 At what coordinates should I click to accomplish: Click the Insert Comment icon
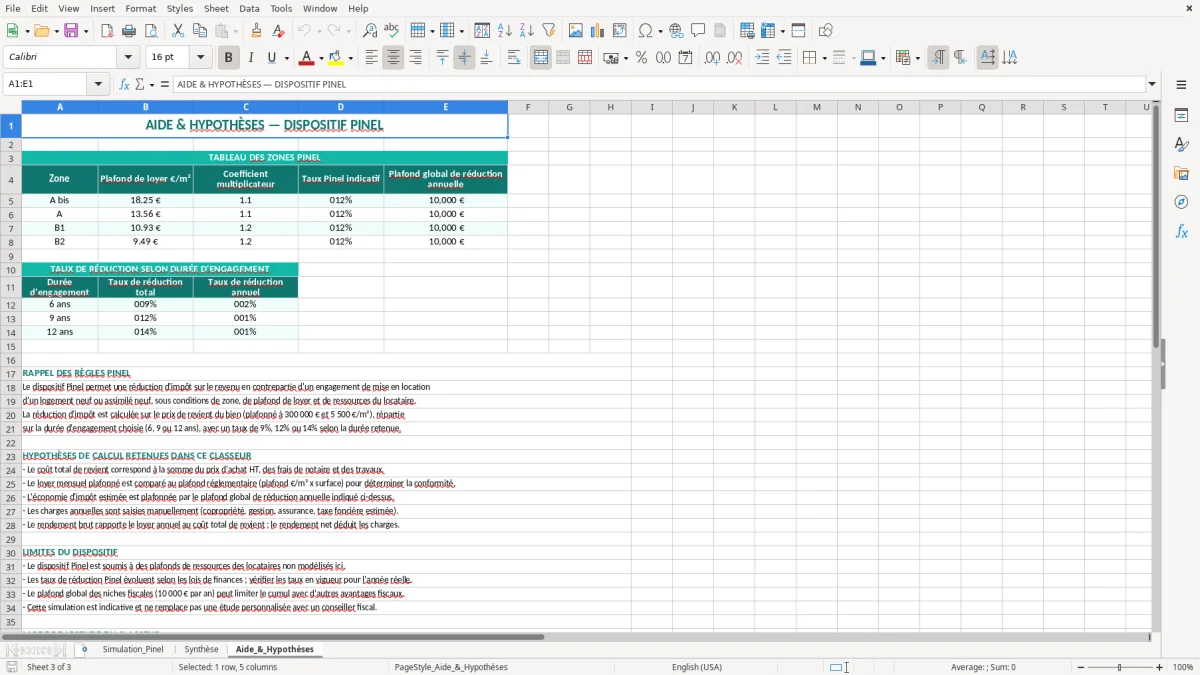click(x=698, y=31)
